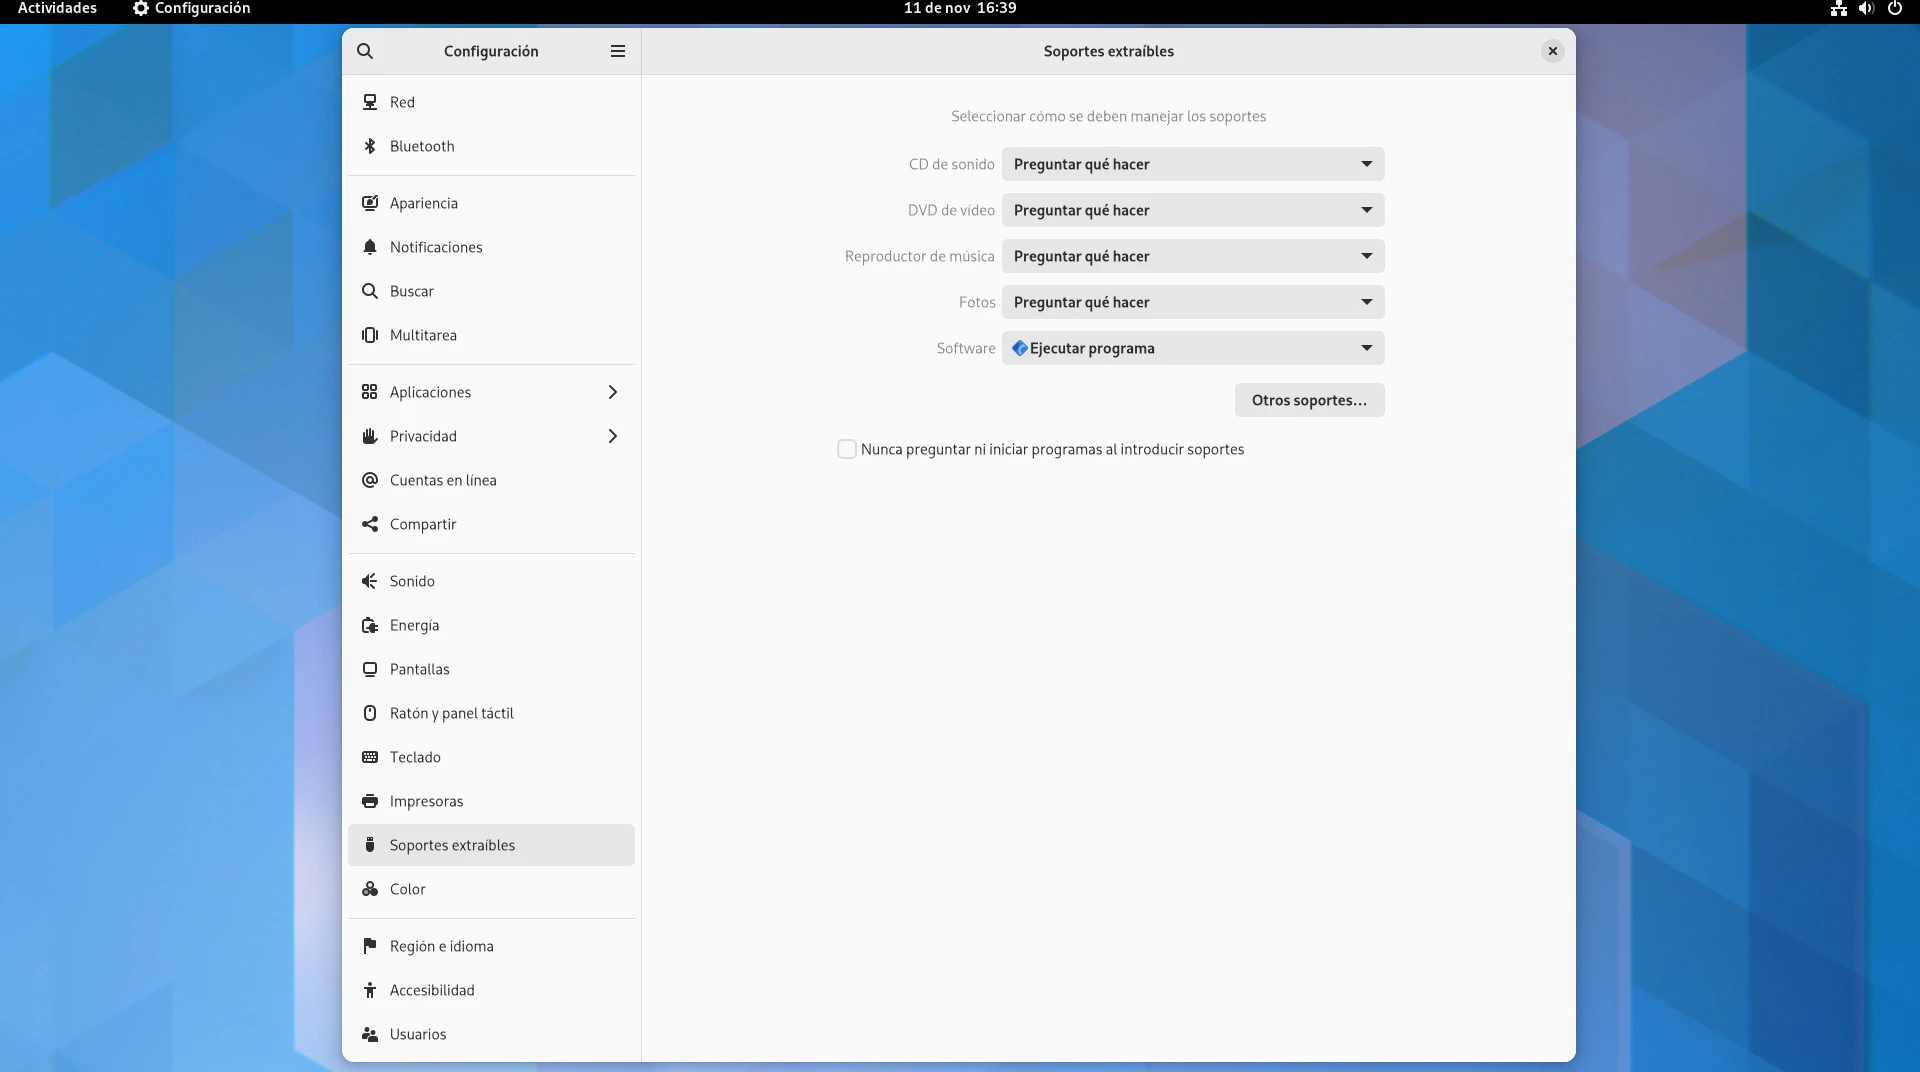Click the 'Otros soportes...' button

point(1309,400)
